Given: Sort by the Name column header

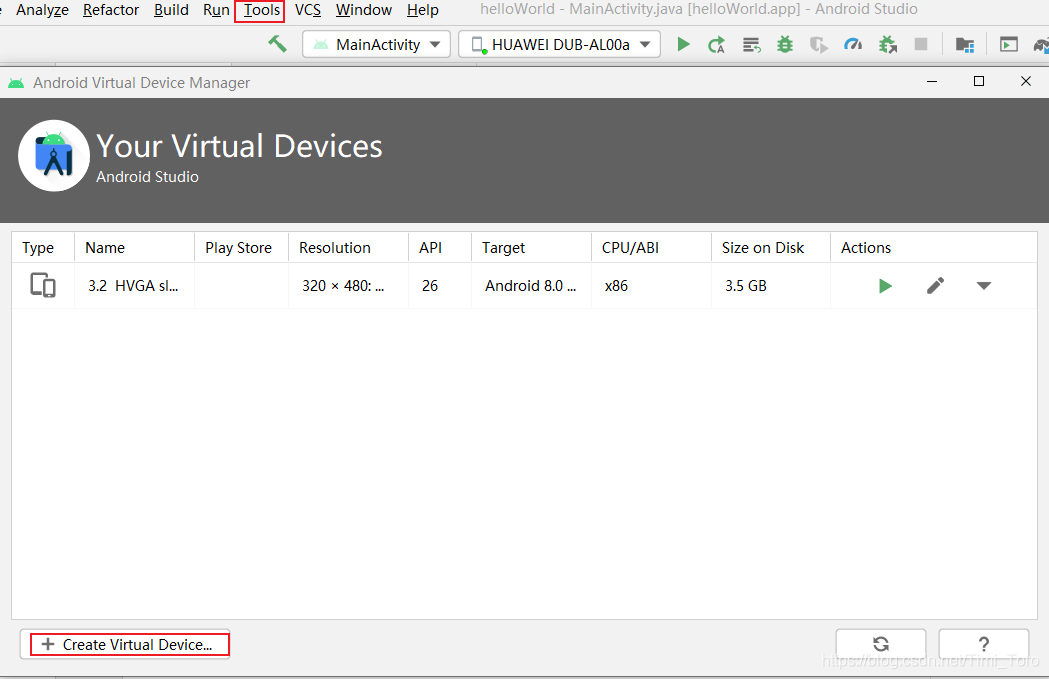Looking at the screenshot, I should (x=134, y=248).
